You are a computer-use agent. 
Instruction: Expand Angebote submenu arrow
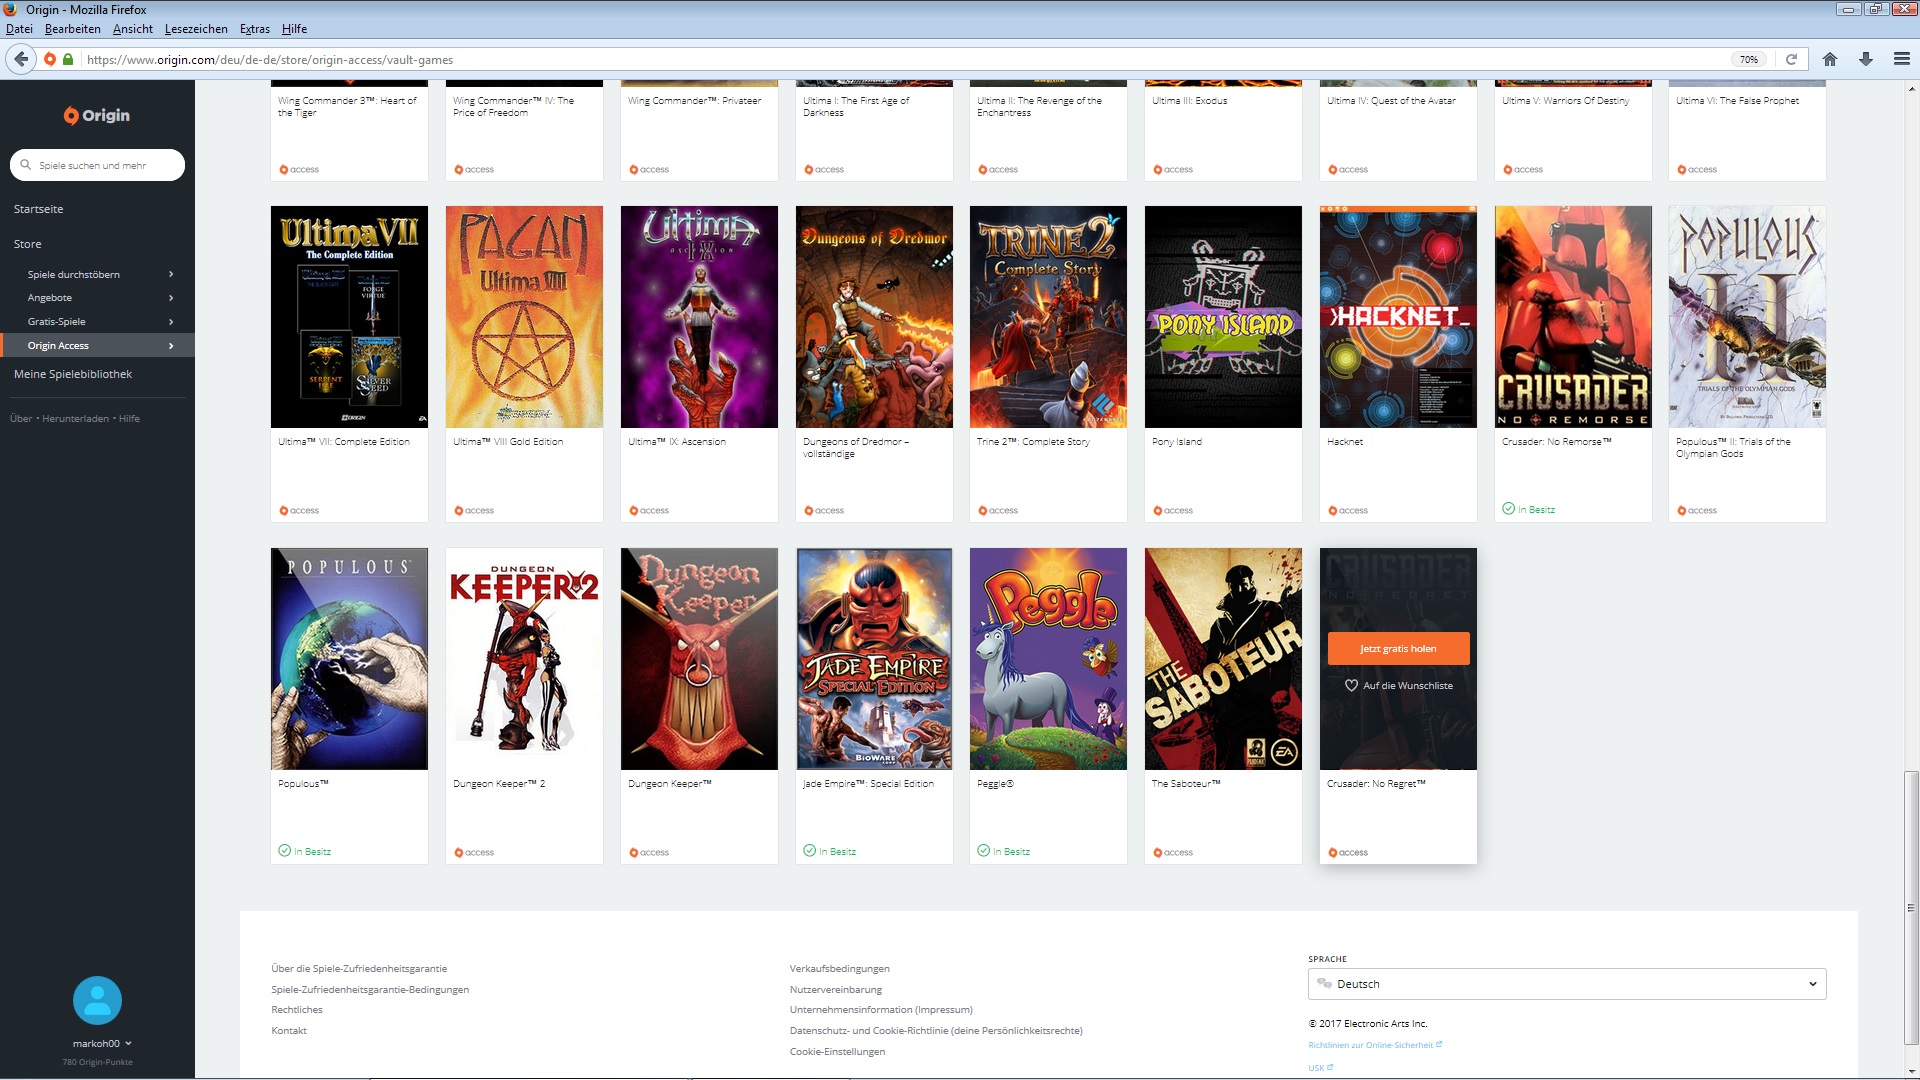click(x=171, y=298)
